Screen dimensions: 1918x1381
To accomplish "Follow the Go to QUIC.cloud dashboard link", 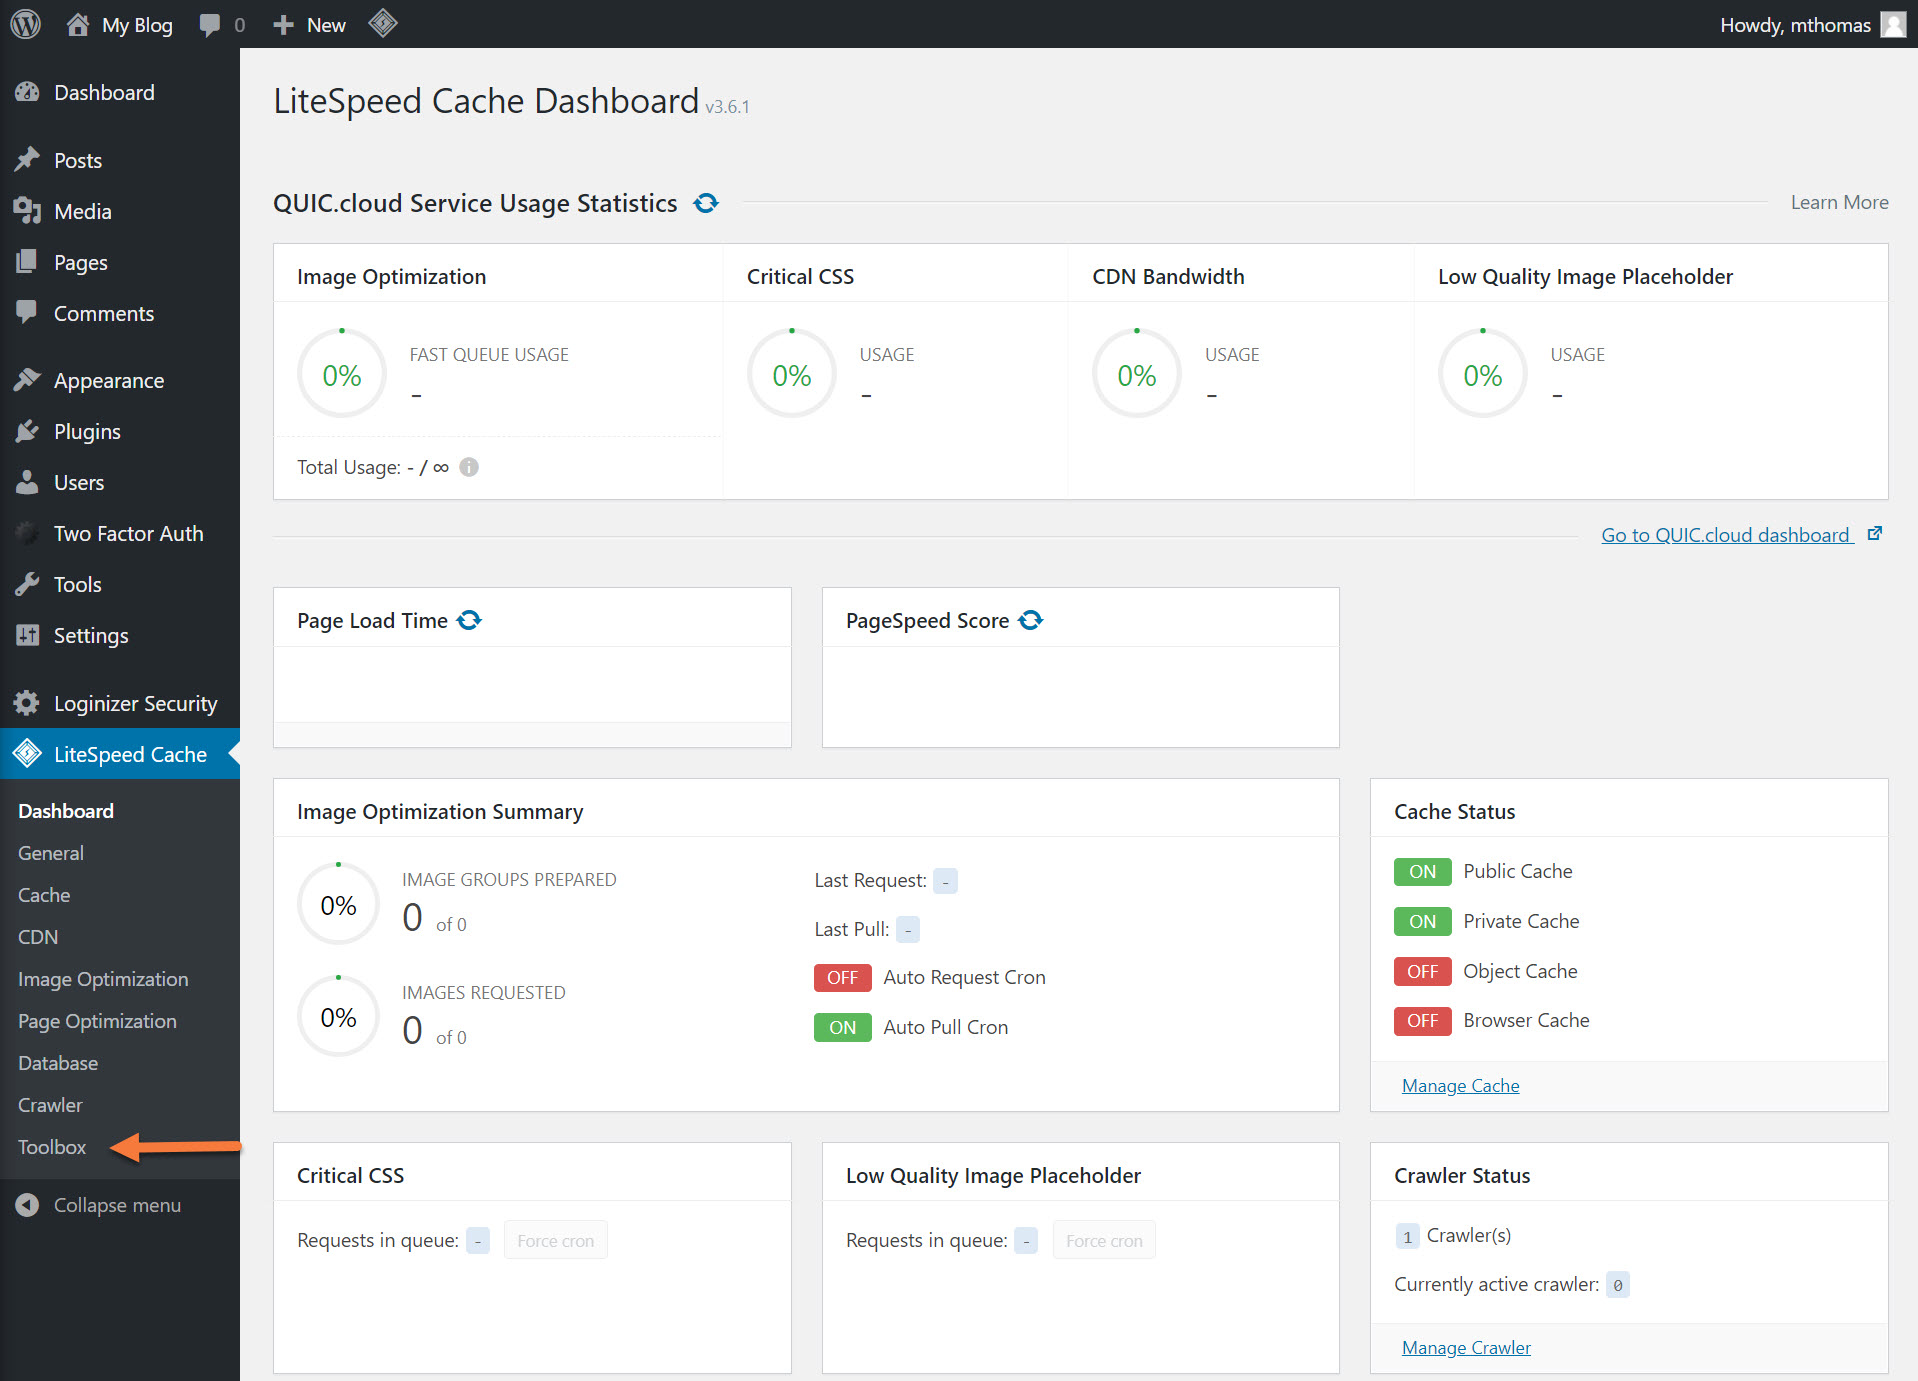I will tap(1726, 535).
